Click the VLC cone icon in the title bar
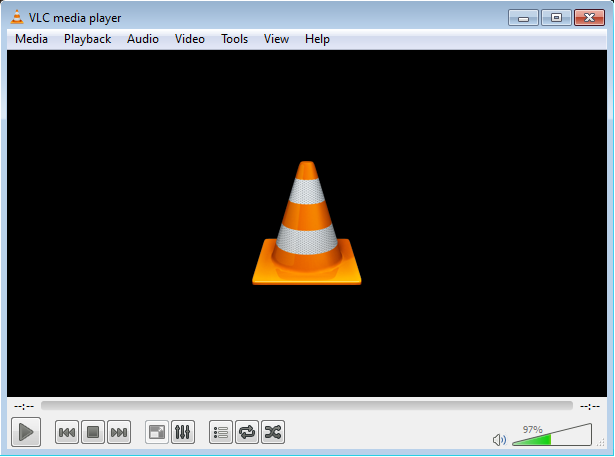 pyautogui.click(x=16, y=17)
